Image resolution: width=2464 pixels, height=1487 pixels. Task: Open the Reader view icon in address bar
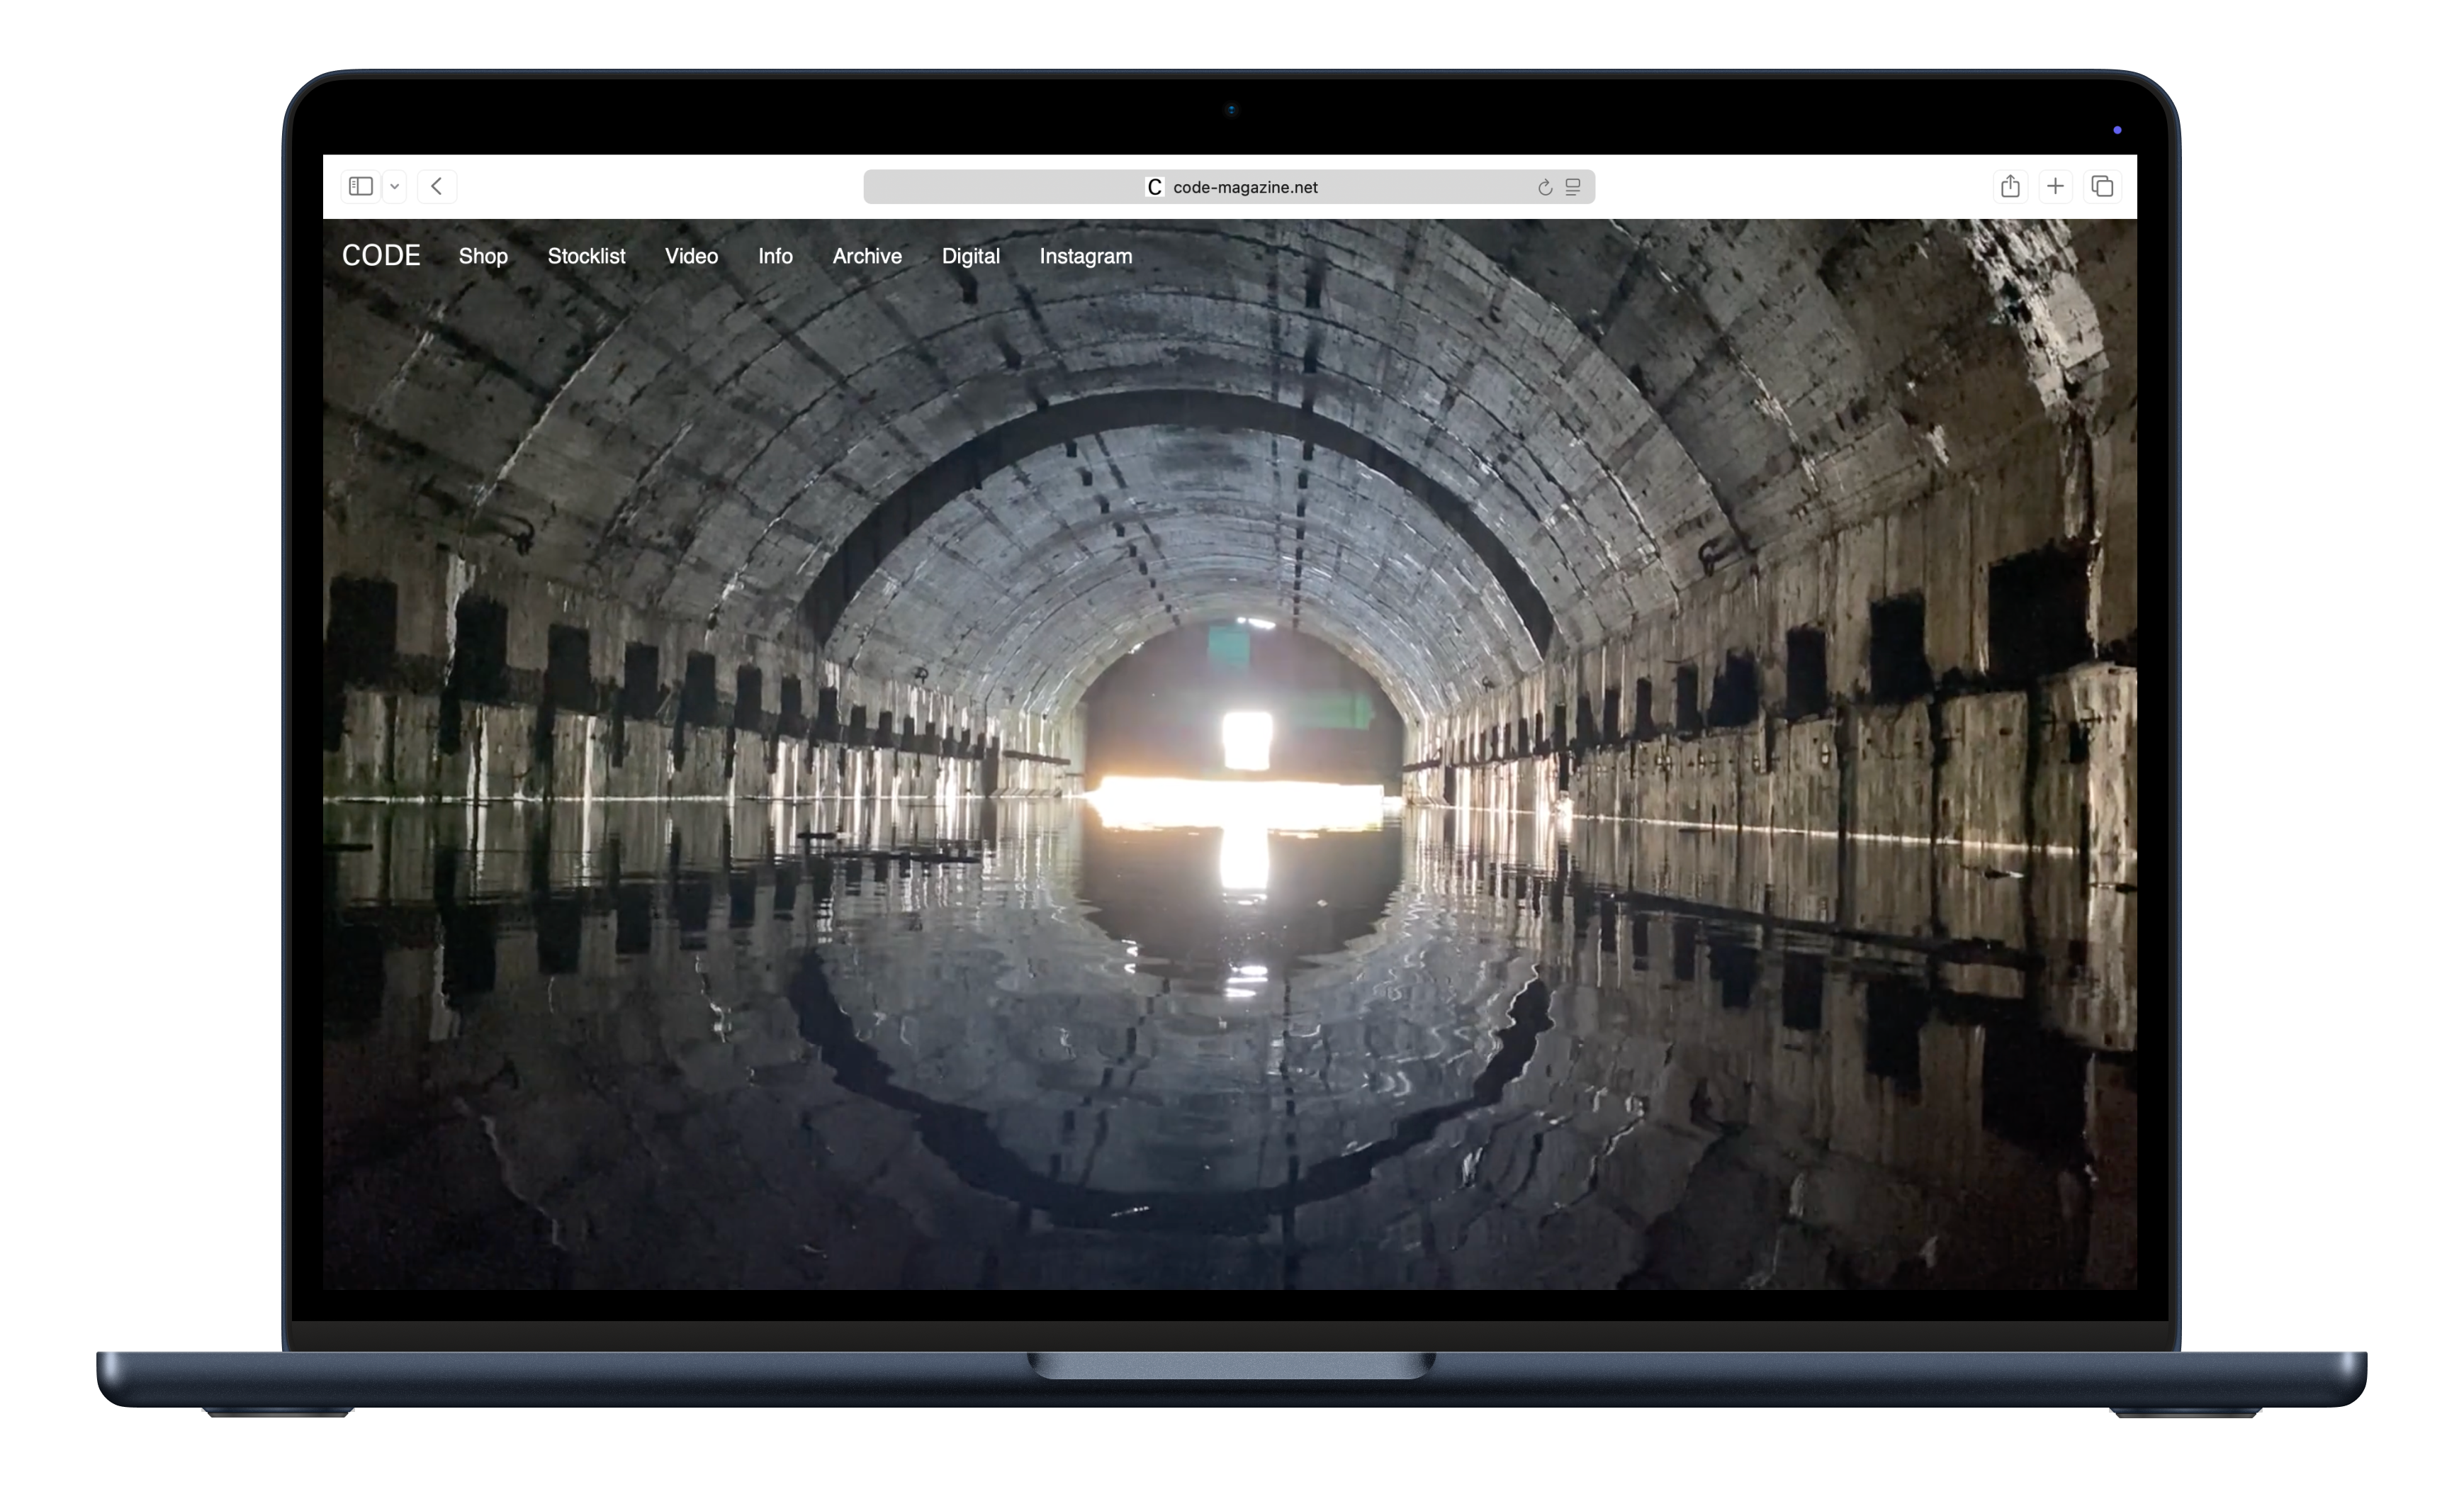pyautogui.click(x=1573, y=187)
